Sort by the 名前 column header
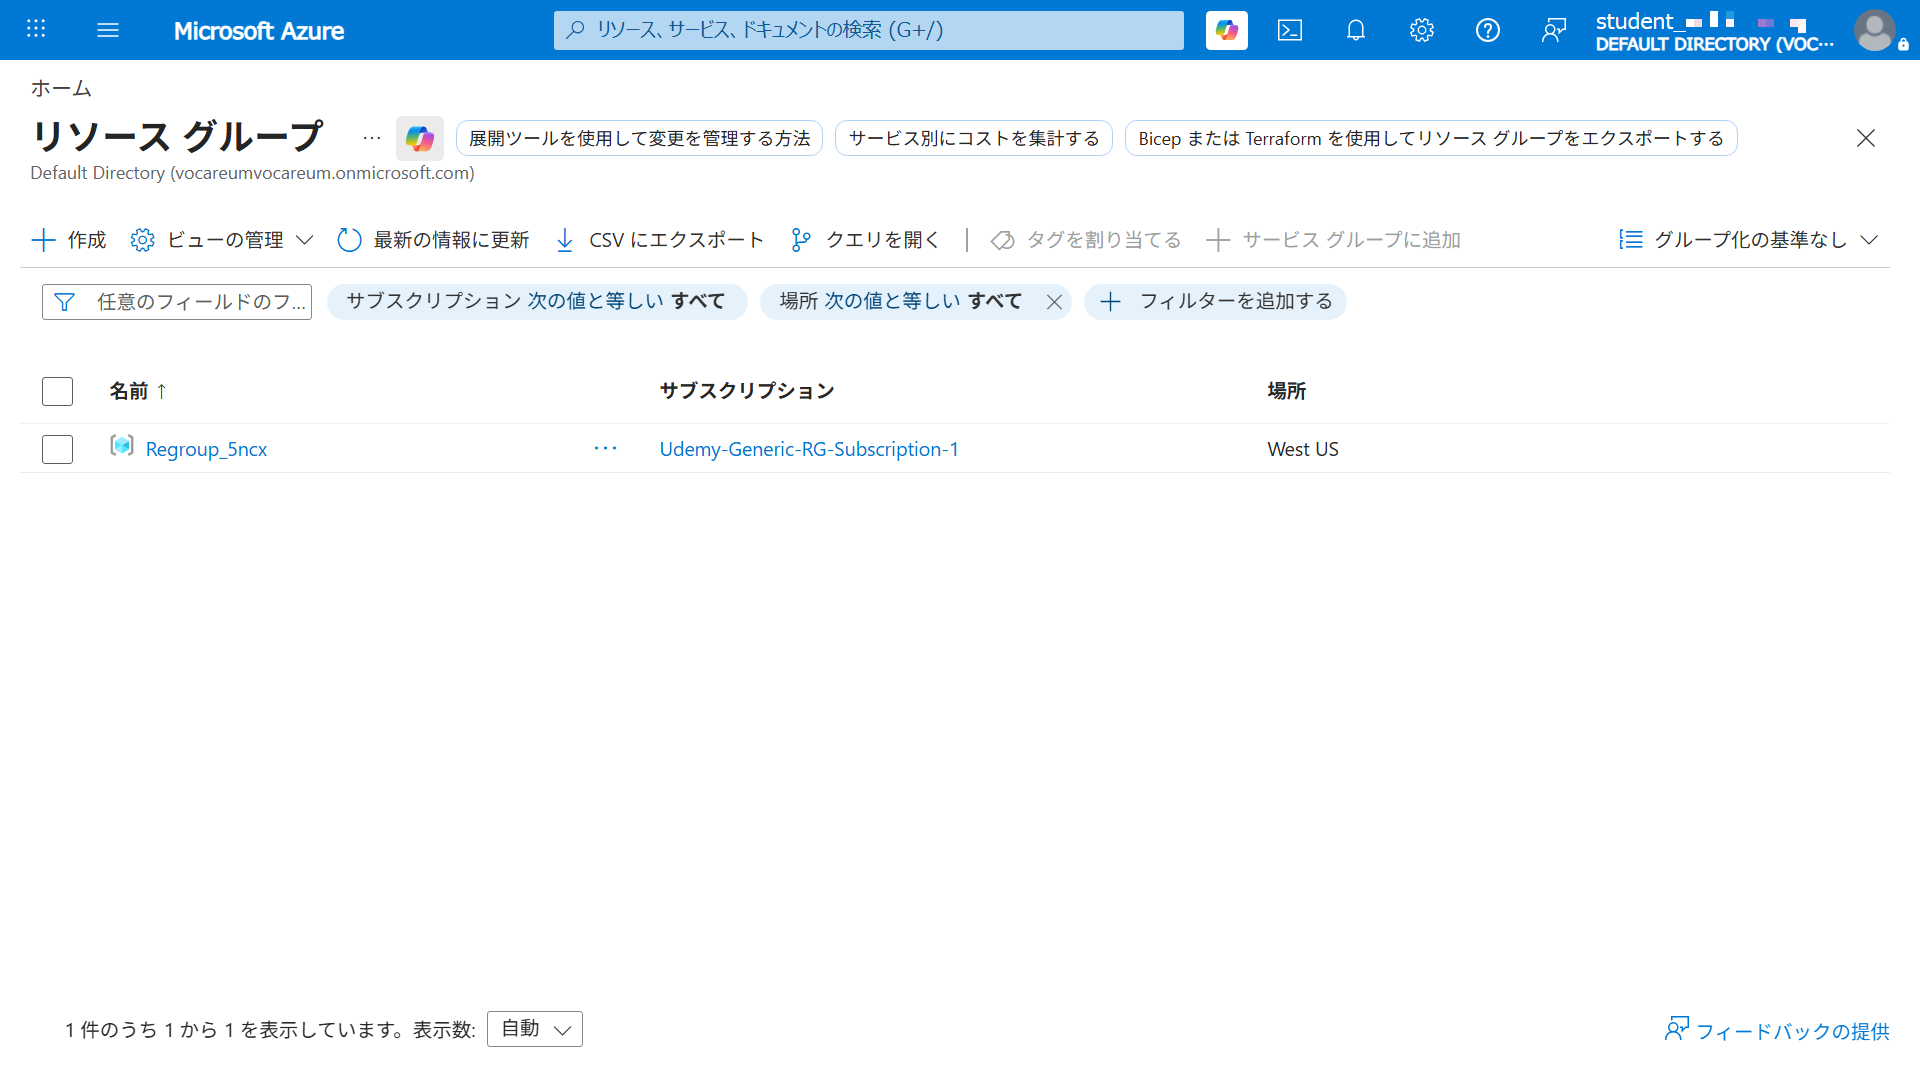Screen dimensions: 1920x1080 tap(138, 391)
